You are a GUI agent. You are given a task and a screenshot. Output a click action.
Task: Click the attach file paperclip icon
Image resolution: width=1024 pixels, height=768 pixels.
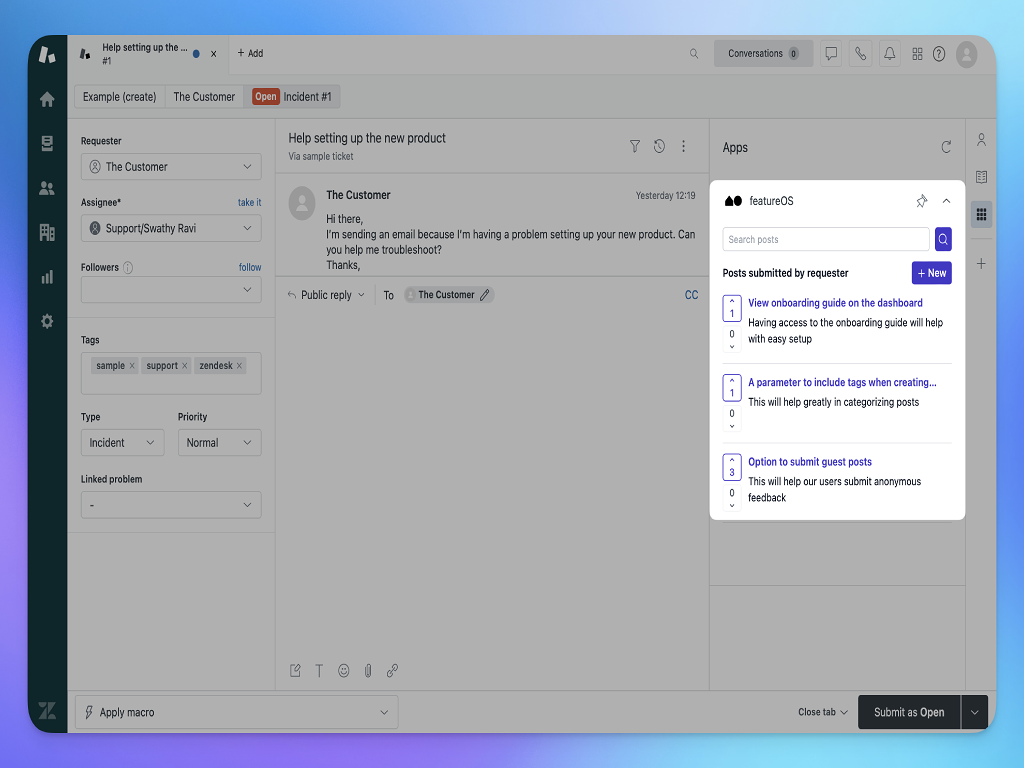pos(368,671)
